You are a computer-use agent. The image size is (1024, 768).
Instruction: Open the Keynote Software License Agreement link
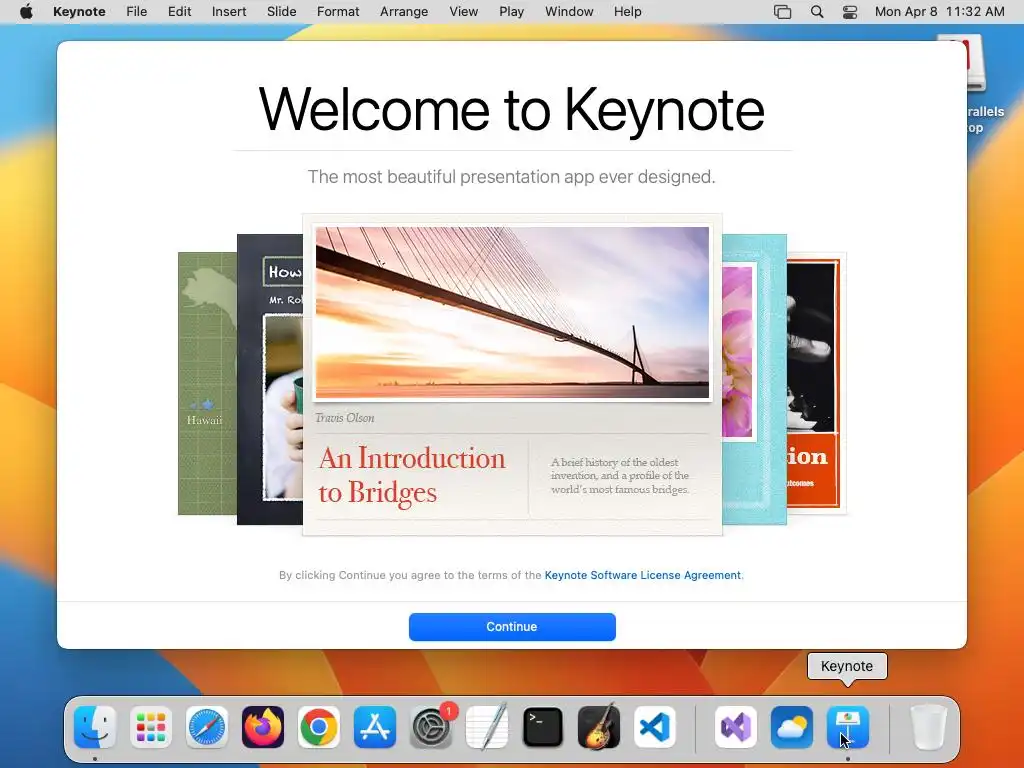[x=643, y=575]
